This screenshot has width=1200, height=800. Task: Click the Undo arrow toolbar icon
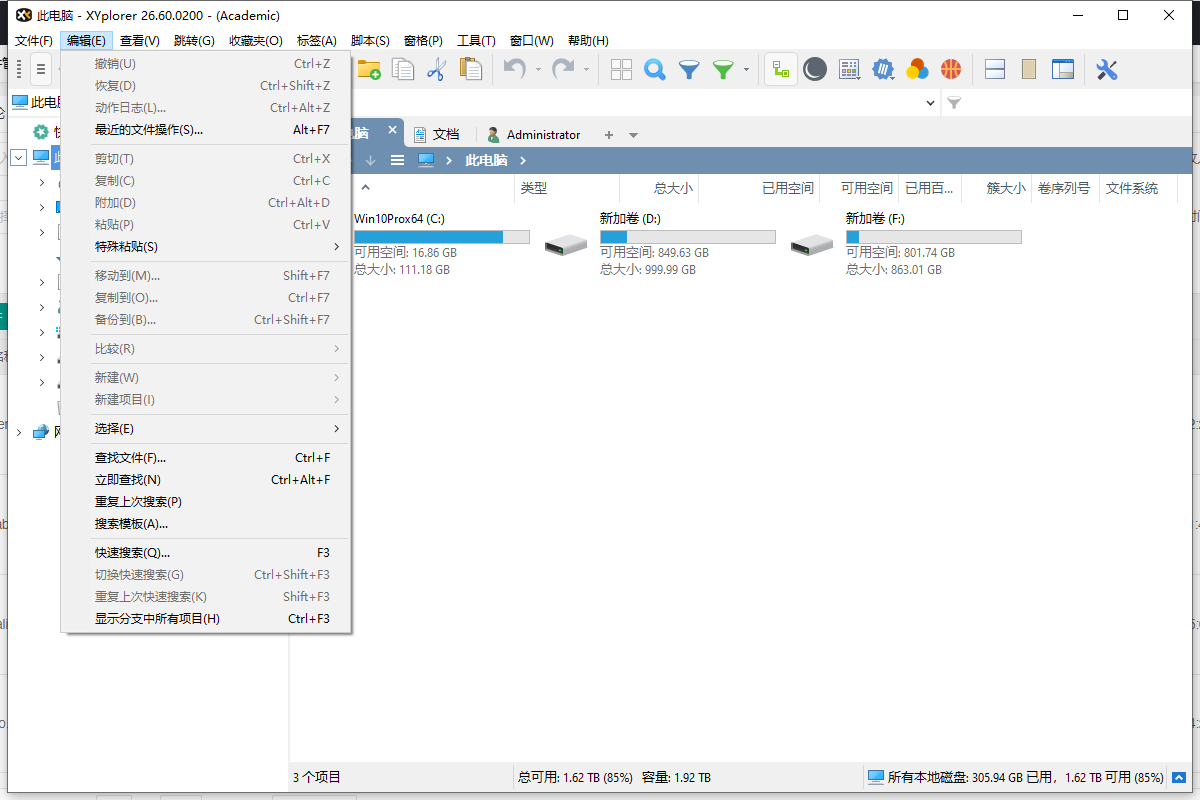(x=514, y=69)
